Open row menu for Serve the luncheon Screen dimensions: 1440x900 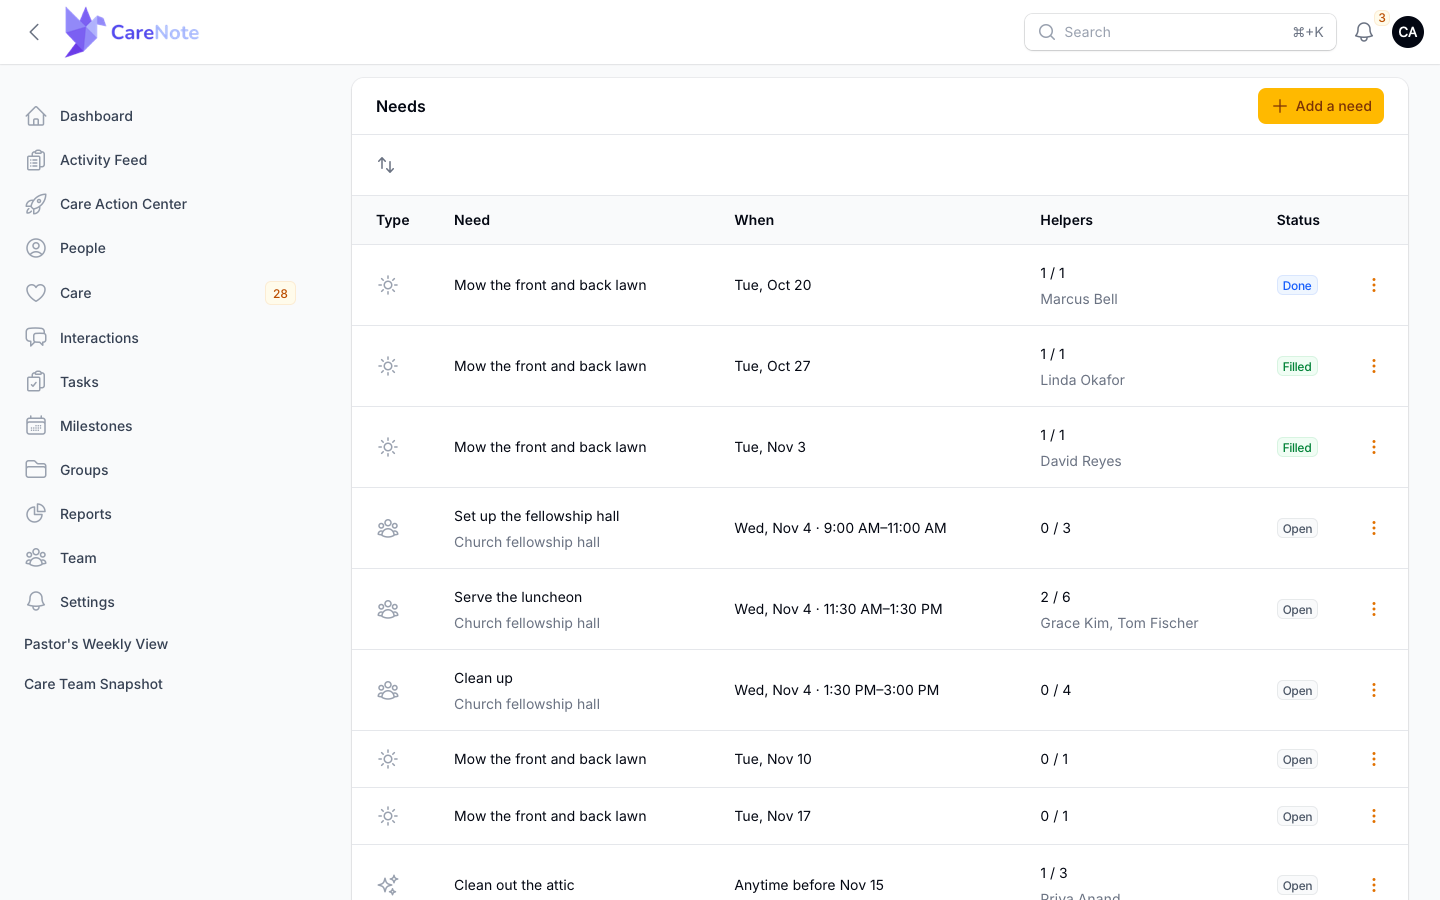coord(1374,609)
